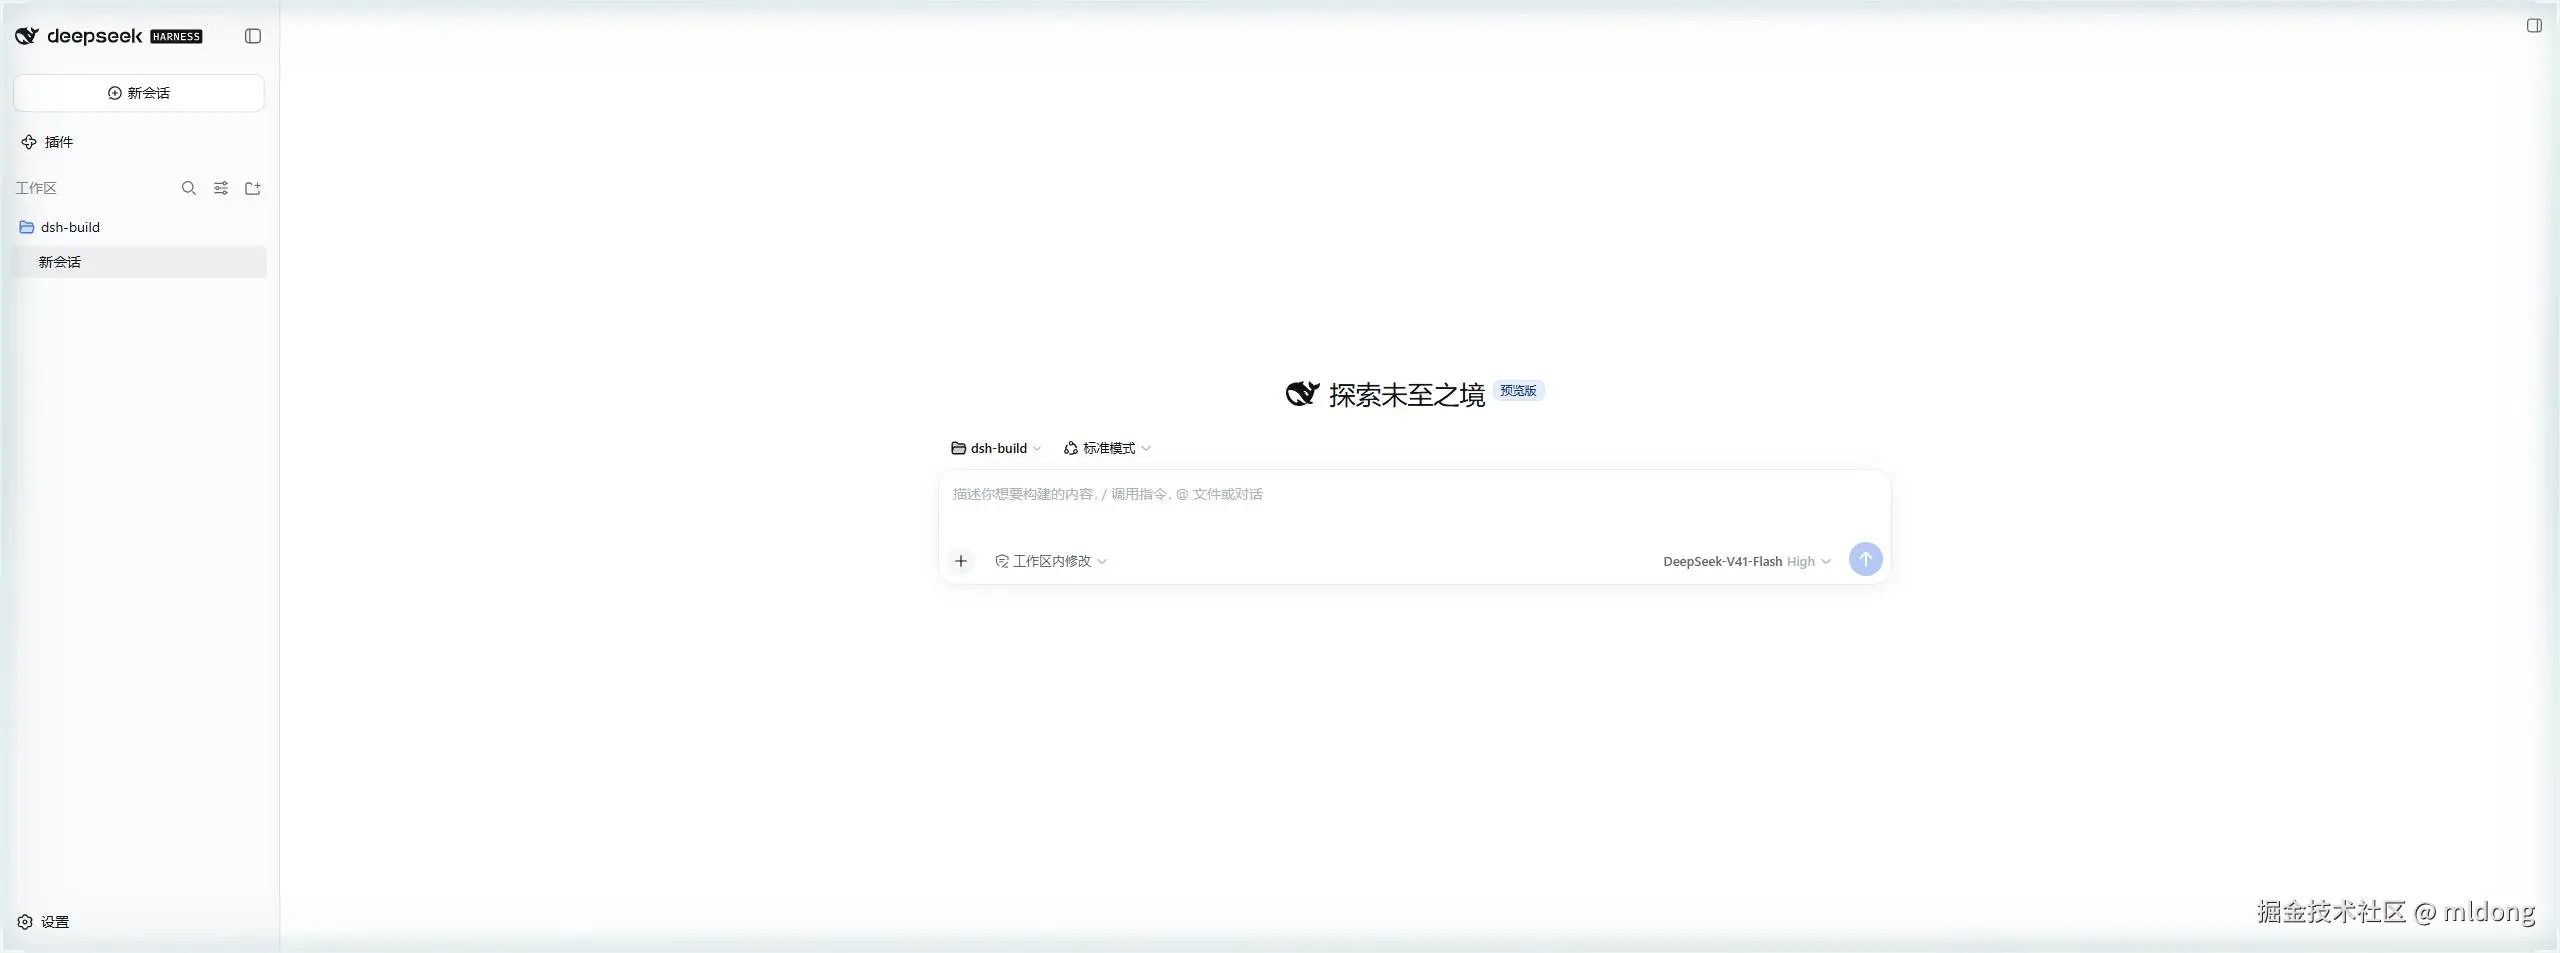Add a new workspace folder icon

click(253, 188)
